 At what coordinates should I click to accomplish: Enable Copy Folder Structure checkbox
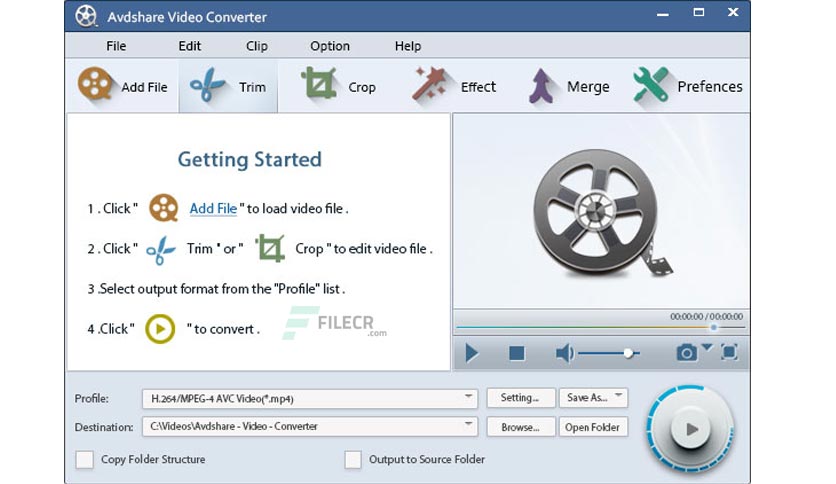pos(84,459)
